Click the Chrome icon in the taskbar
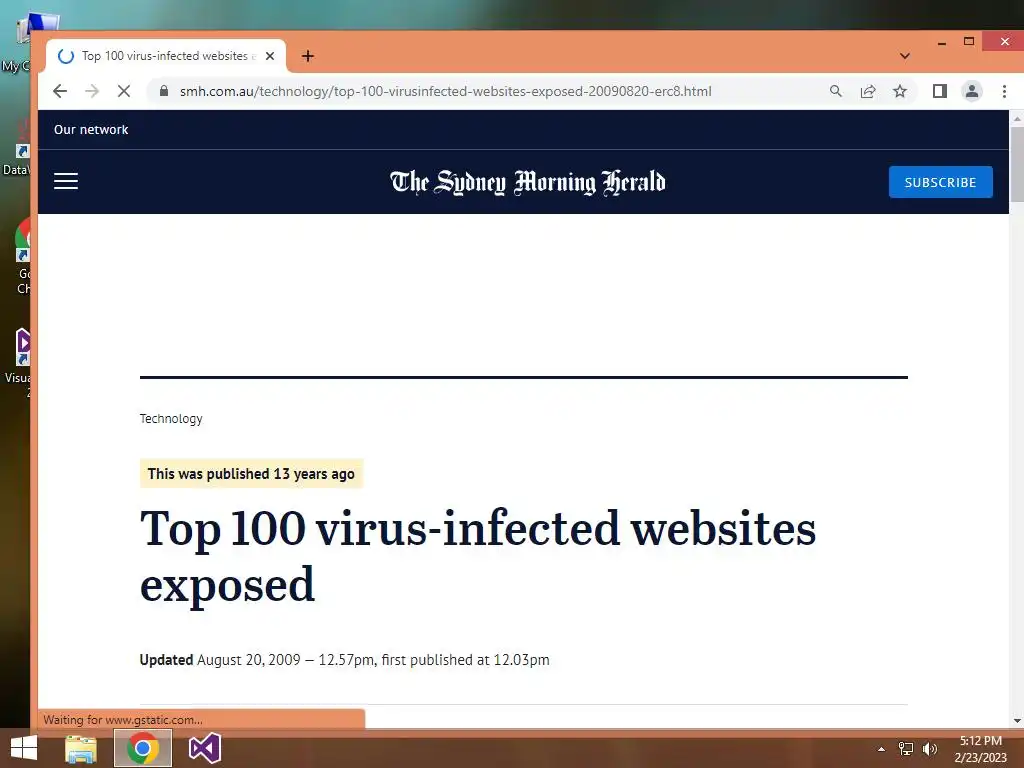Viewport: 1024px width, 768px height. pos(142,748)
